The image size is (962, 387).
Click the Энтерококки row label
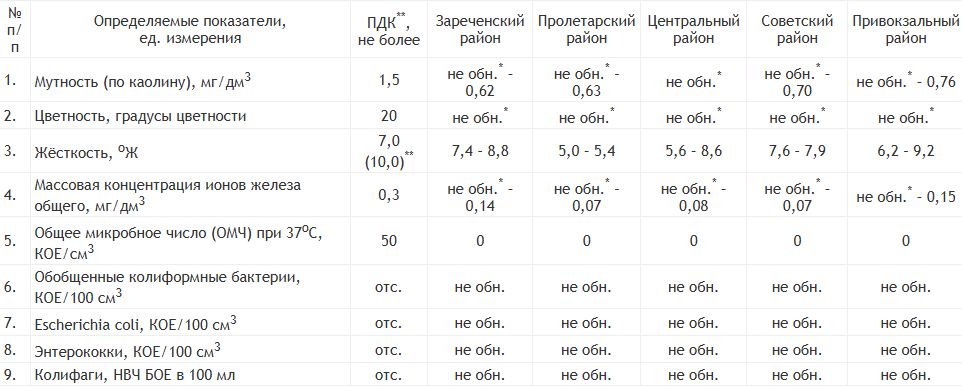point(127,351)
